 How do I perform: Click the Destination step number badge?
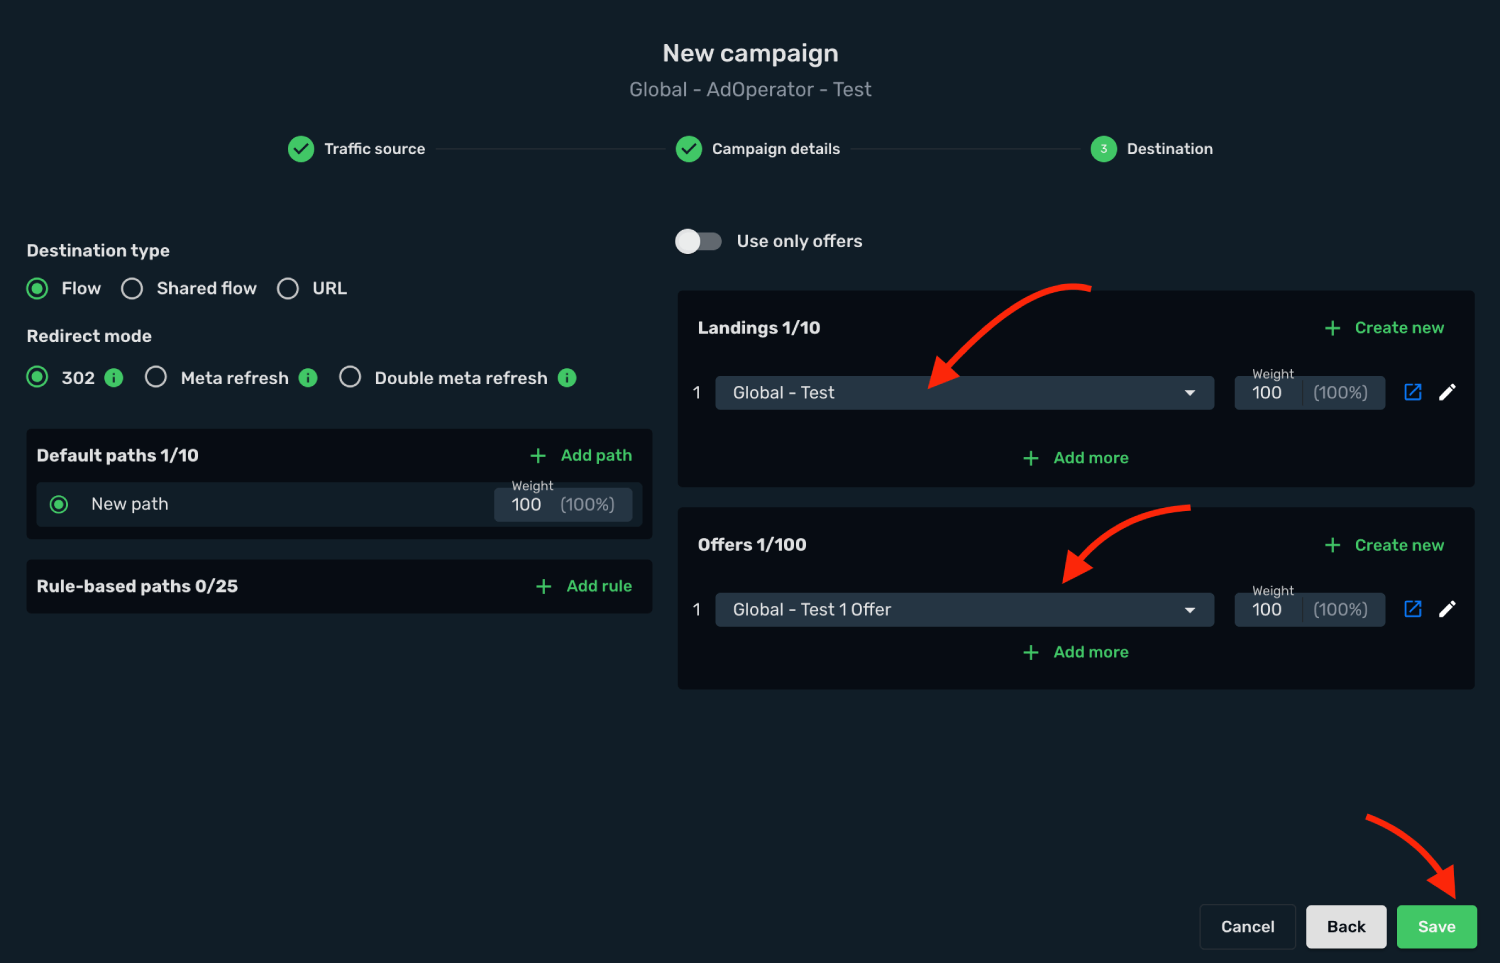(1104, 149)
